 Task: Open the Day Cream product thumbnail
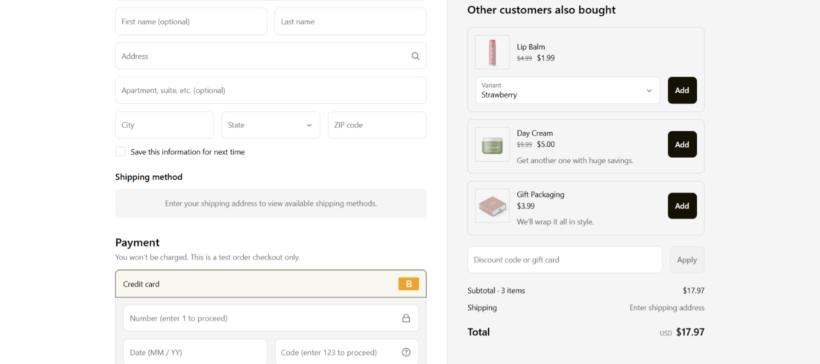click(x=492, y=144)
